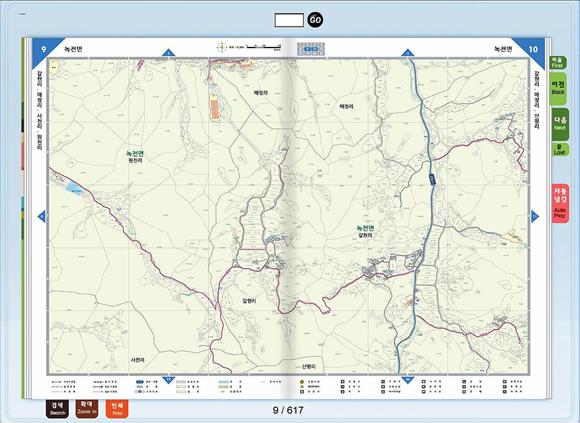Focus the page number input box
The width and height of the screenshot is (580, 423).
pos(289,20)
